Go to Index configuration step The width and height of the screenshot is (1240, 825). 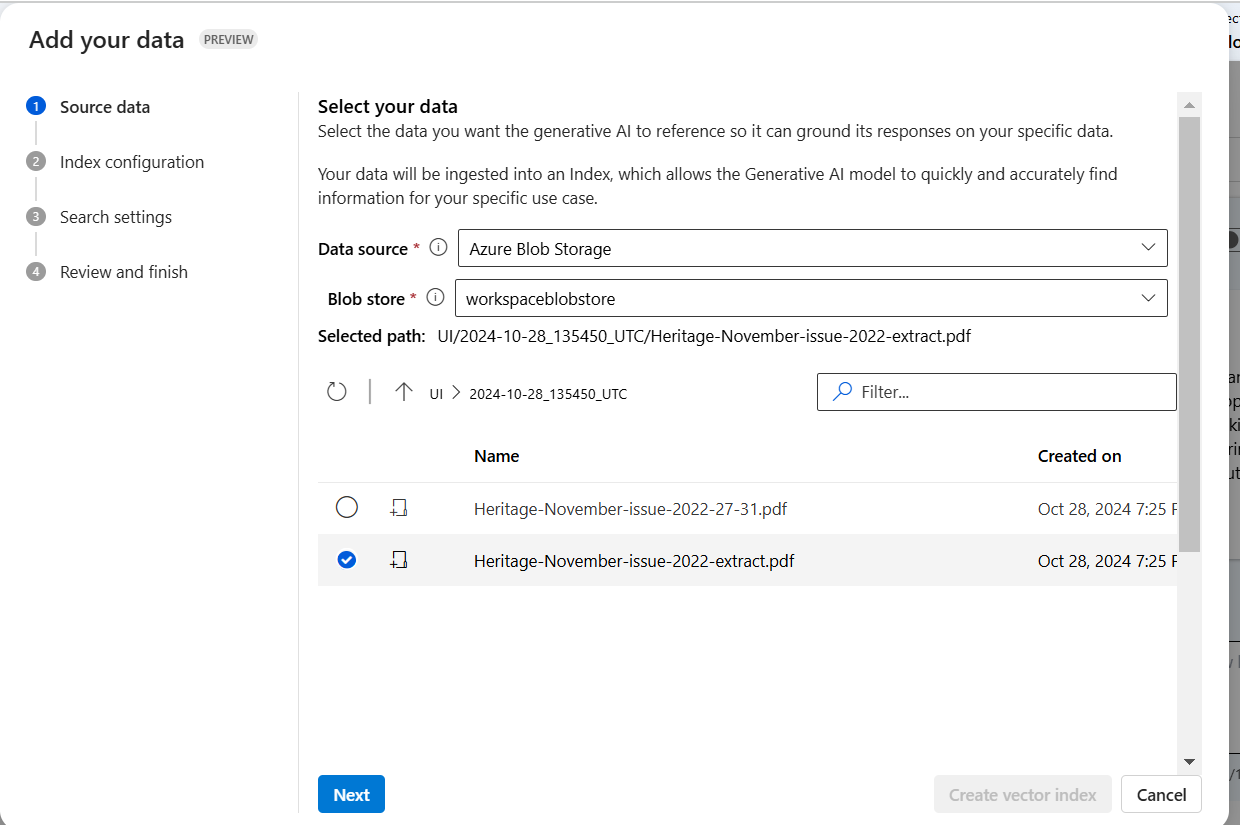pos(132,162)
